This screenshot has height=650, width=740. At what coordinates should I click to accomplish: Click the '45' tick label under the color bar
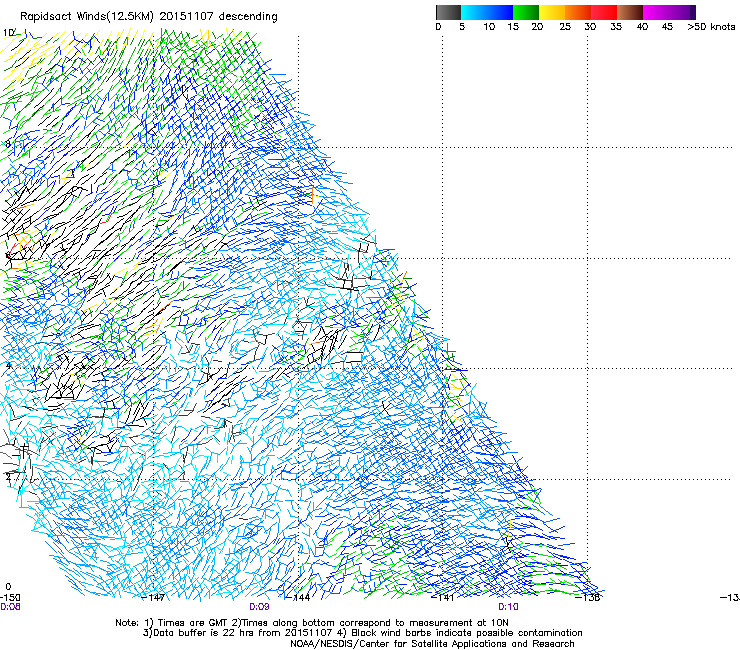(667, 27)
